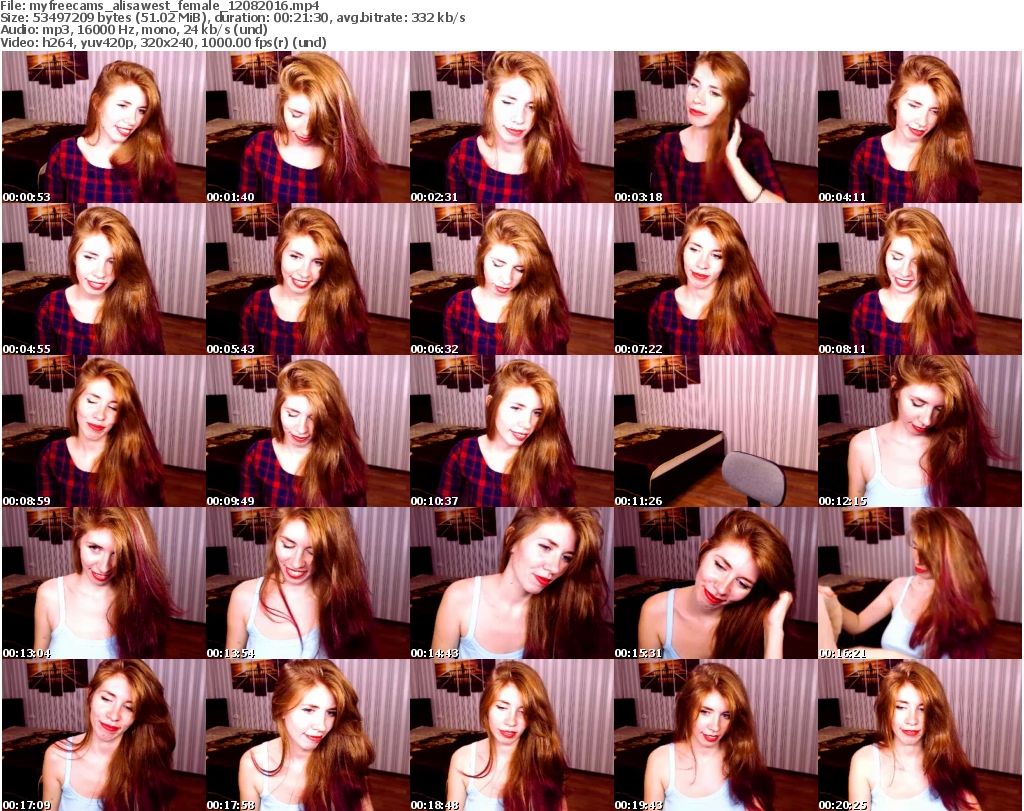This screenshot has height=811, width=1024.
Task: Click the thumbnail timestamped 00:00:53
Action: (x=104, y=127)
